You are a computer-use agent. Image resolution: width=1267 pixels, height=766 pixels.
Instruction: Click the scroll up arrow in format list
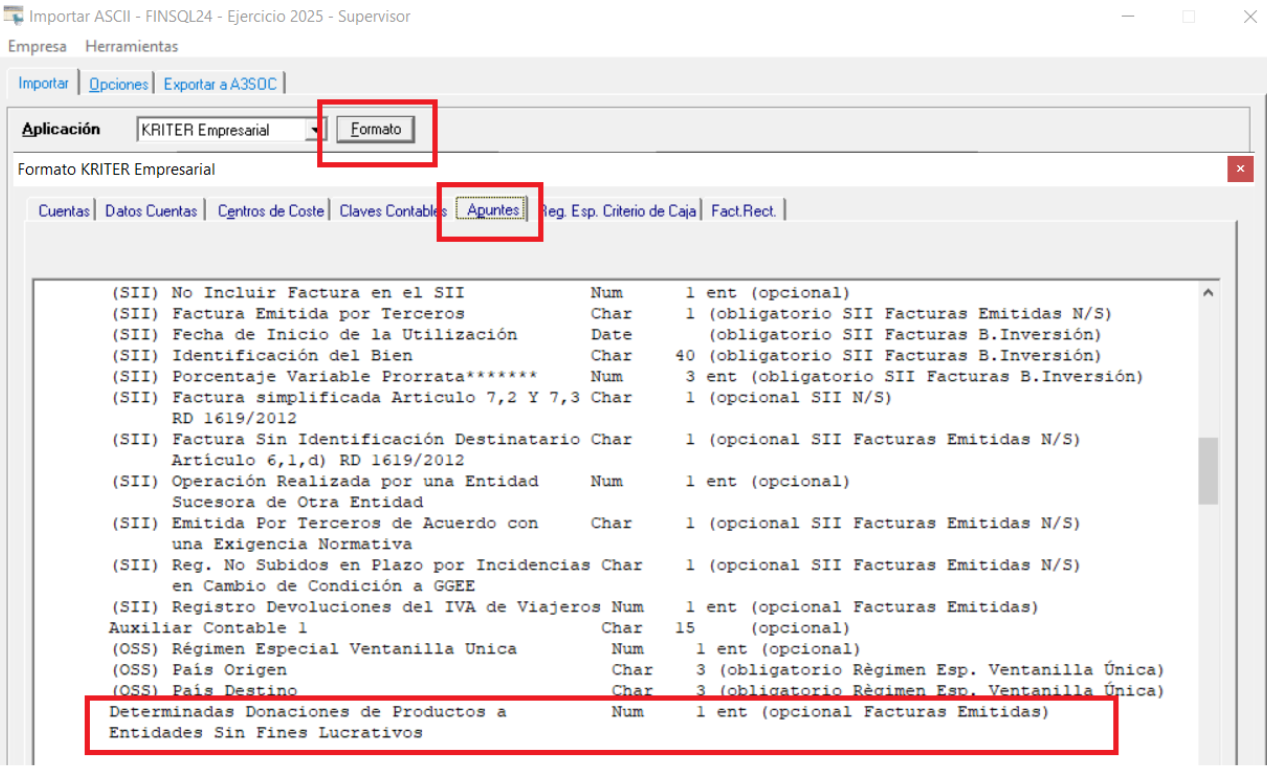point(1208,294)
